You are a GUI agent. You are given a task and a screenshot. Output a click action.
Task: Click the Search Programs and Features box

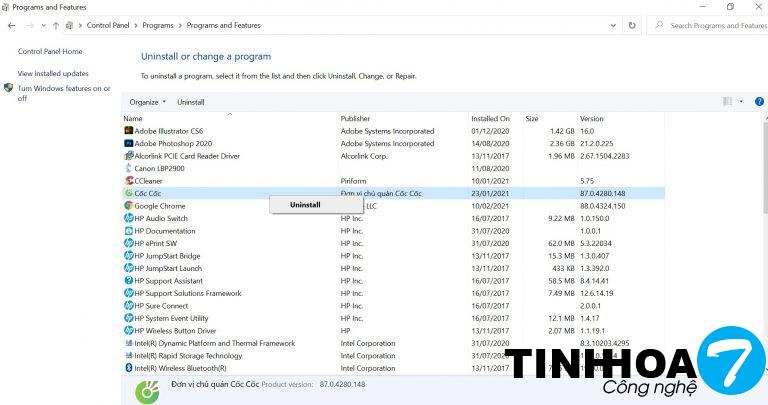(710, 25)
